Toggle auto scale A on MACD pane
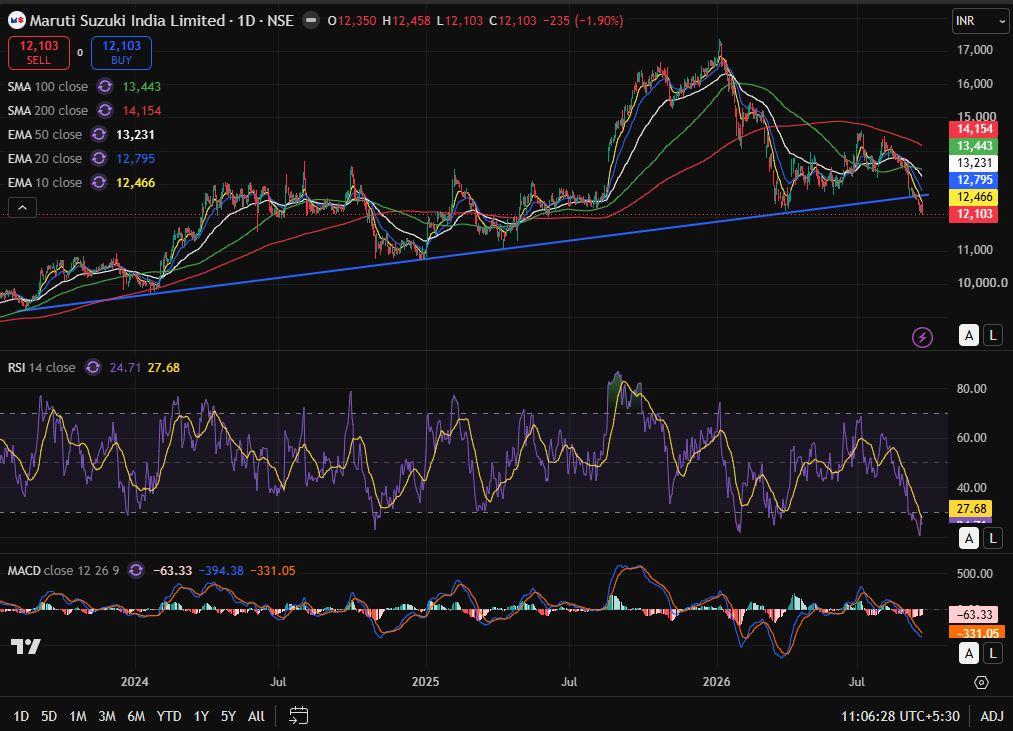 tap(968, 653)
